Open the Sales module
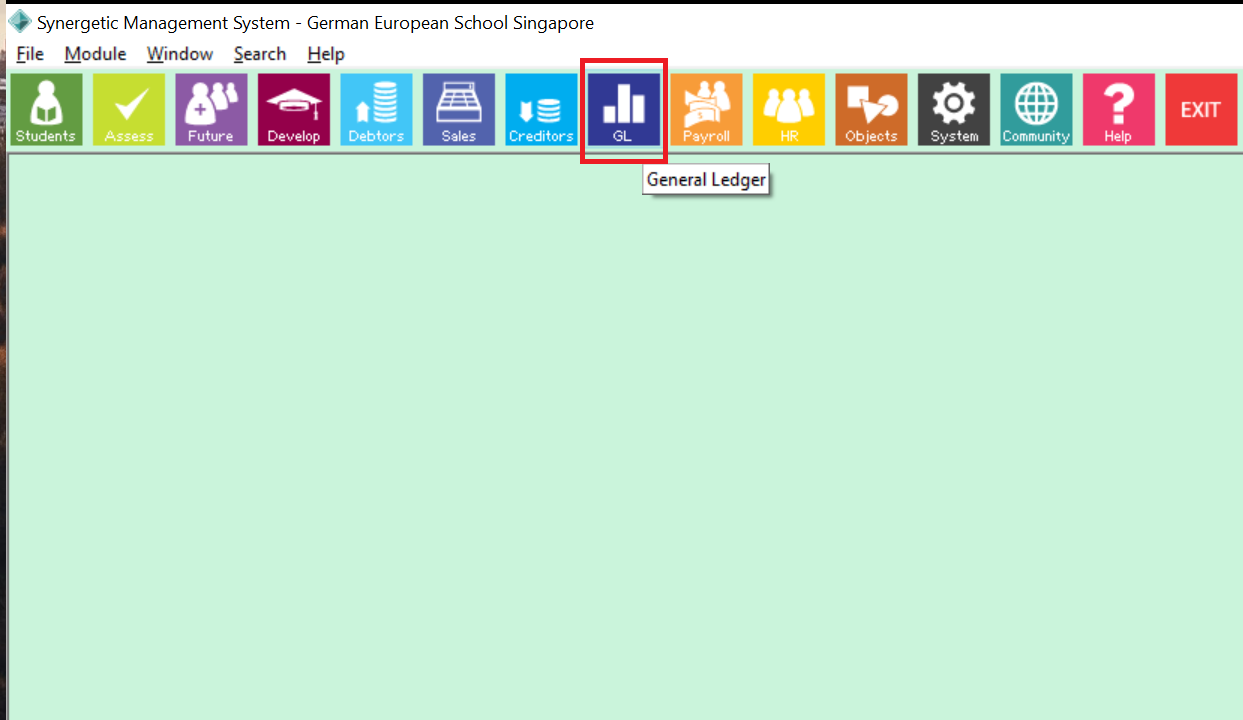 click(458, 109)
